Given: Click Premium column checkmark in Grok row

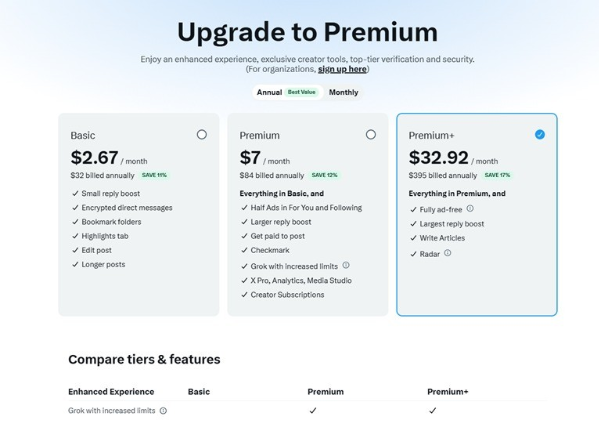Looking at the screenshot, I should (313, 411).
